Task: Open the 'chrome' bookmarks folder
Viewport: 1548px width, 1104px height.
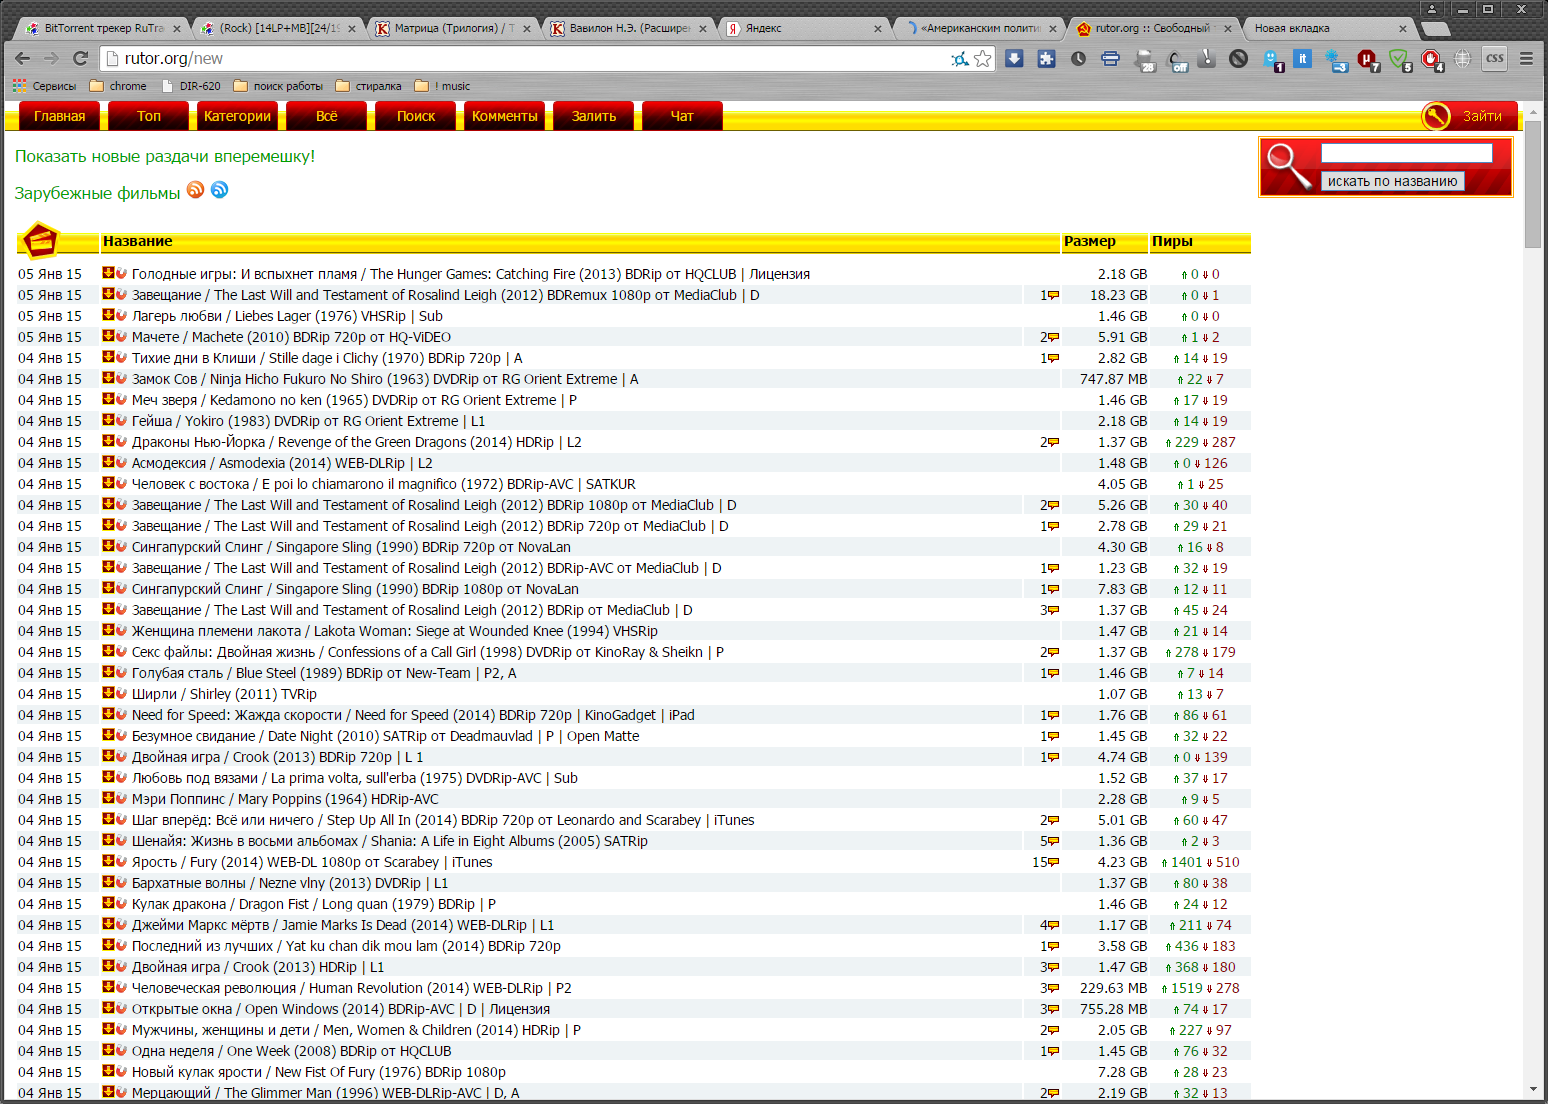Action: pyautogui.click(x=118, y=86)
